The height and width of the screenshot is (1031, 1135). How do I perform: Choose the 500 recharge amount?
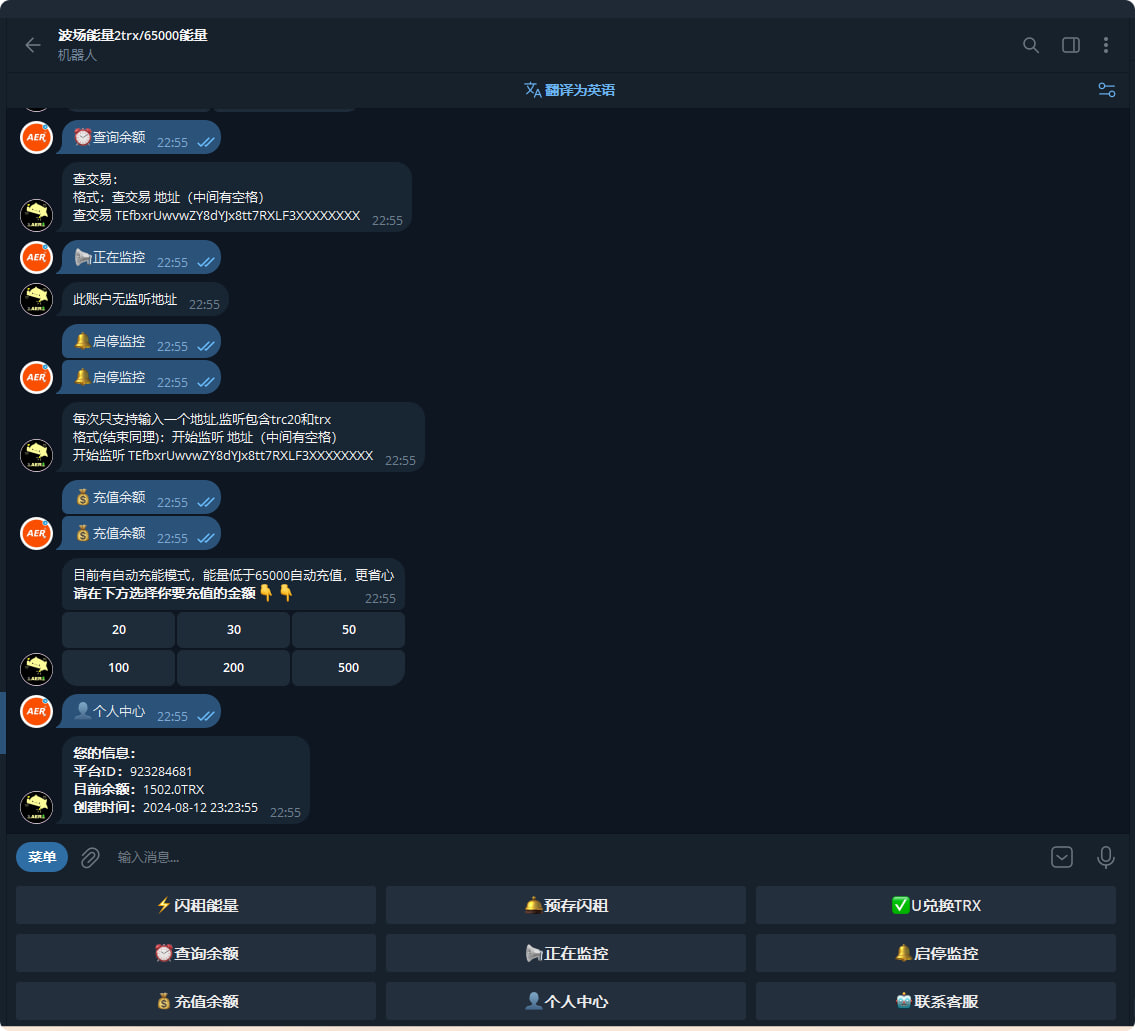[x=348, y=668]
